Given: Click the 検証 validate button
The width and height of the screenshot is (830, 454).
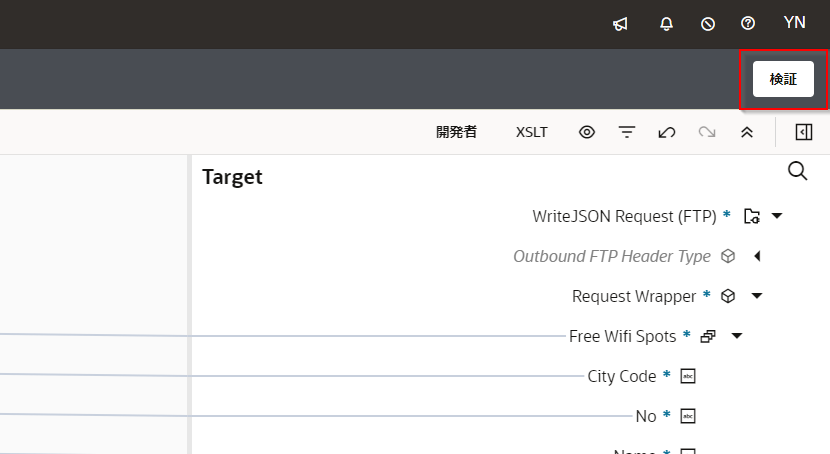Looking at the screenshot, I should coord(783,79).
